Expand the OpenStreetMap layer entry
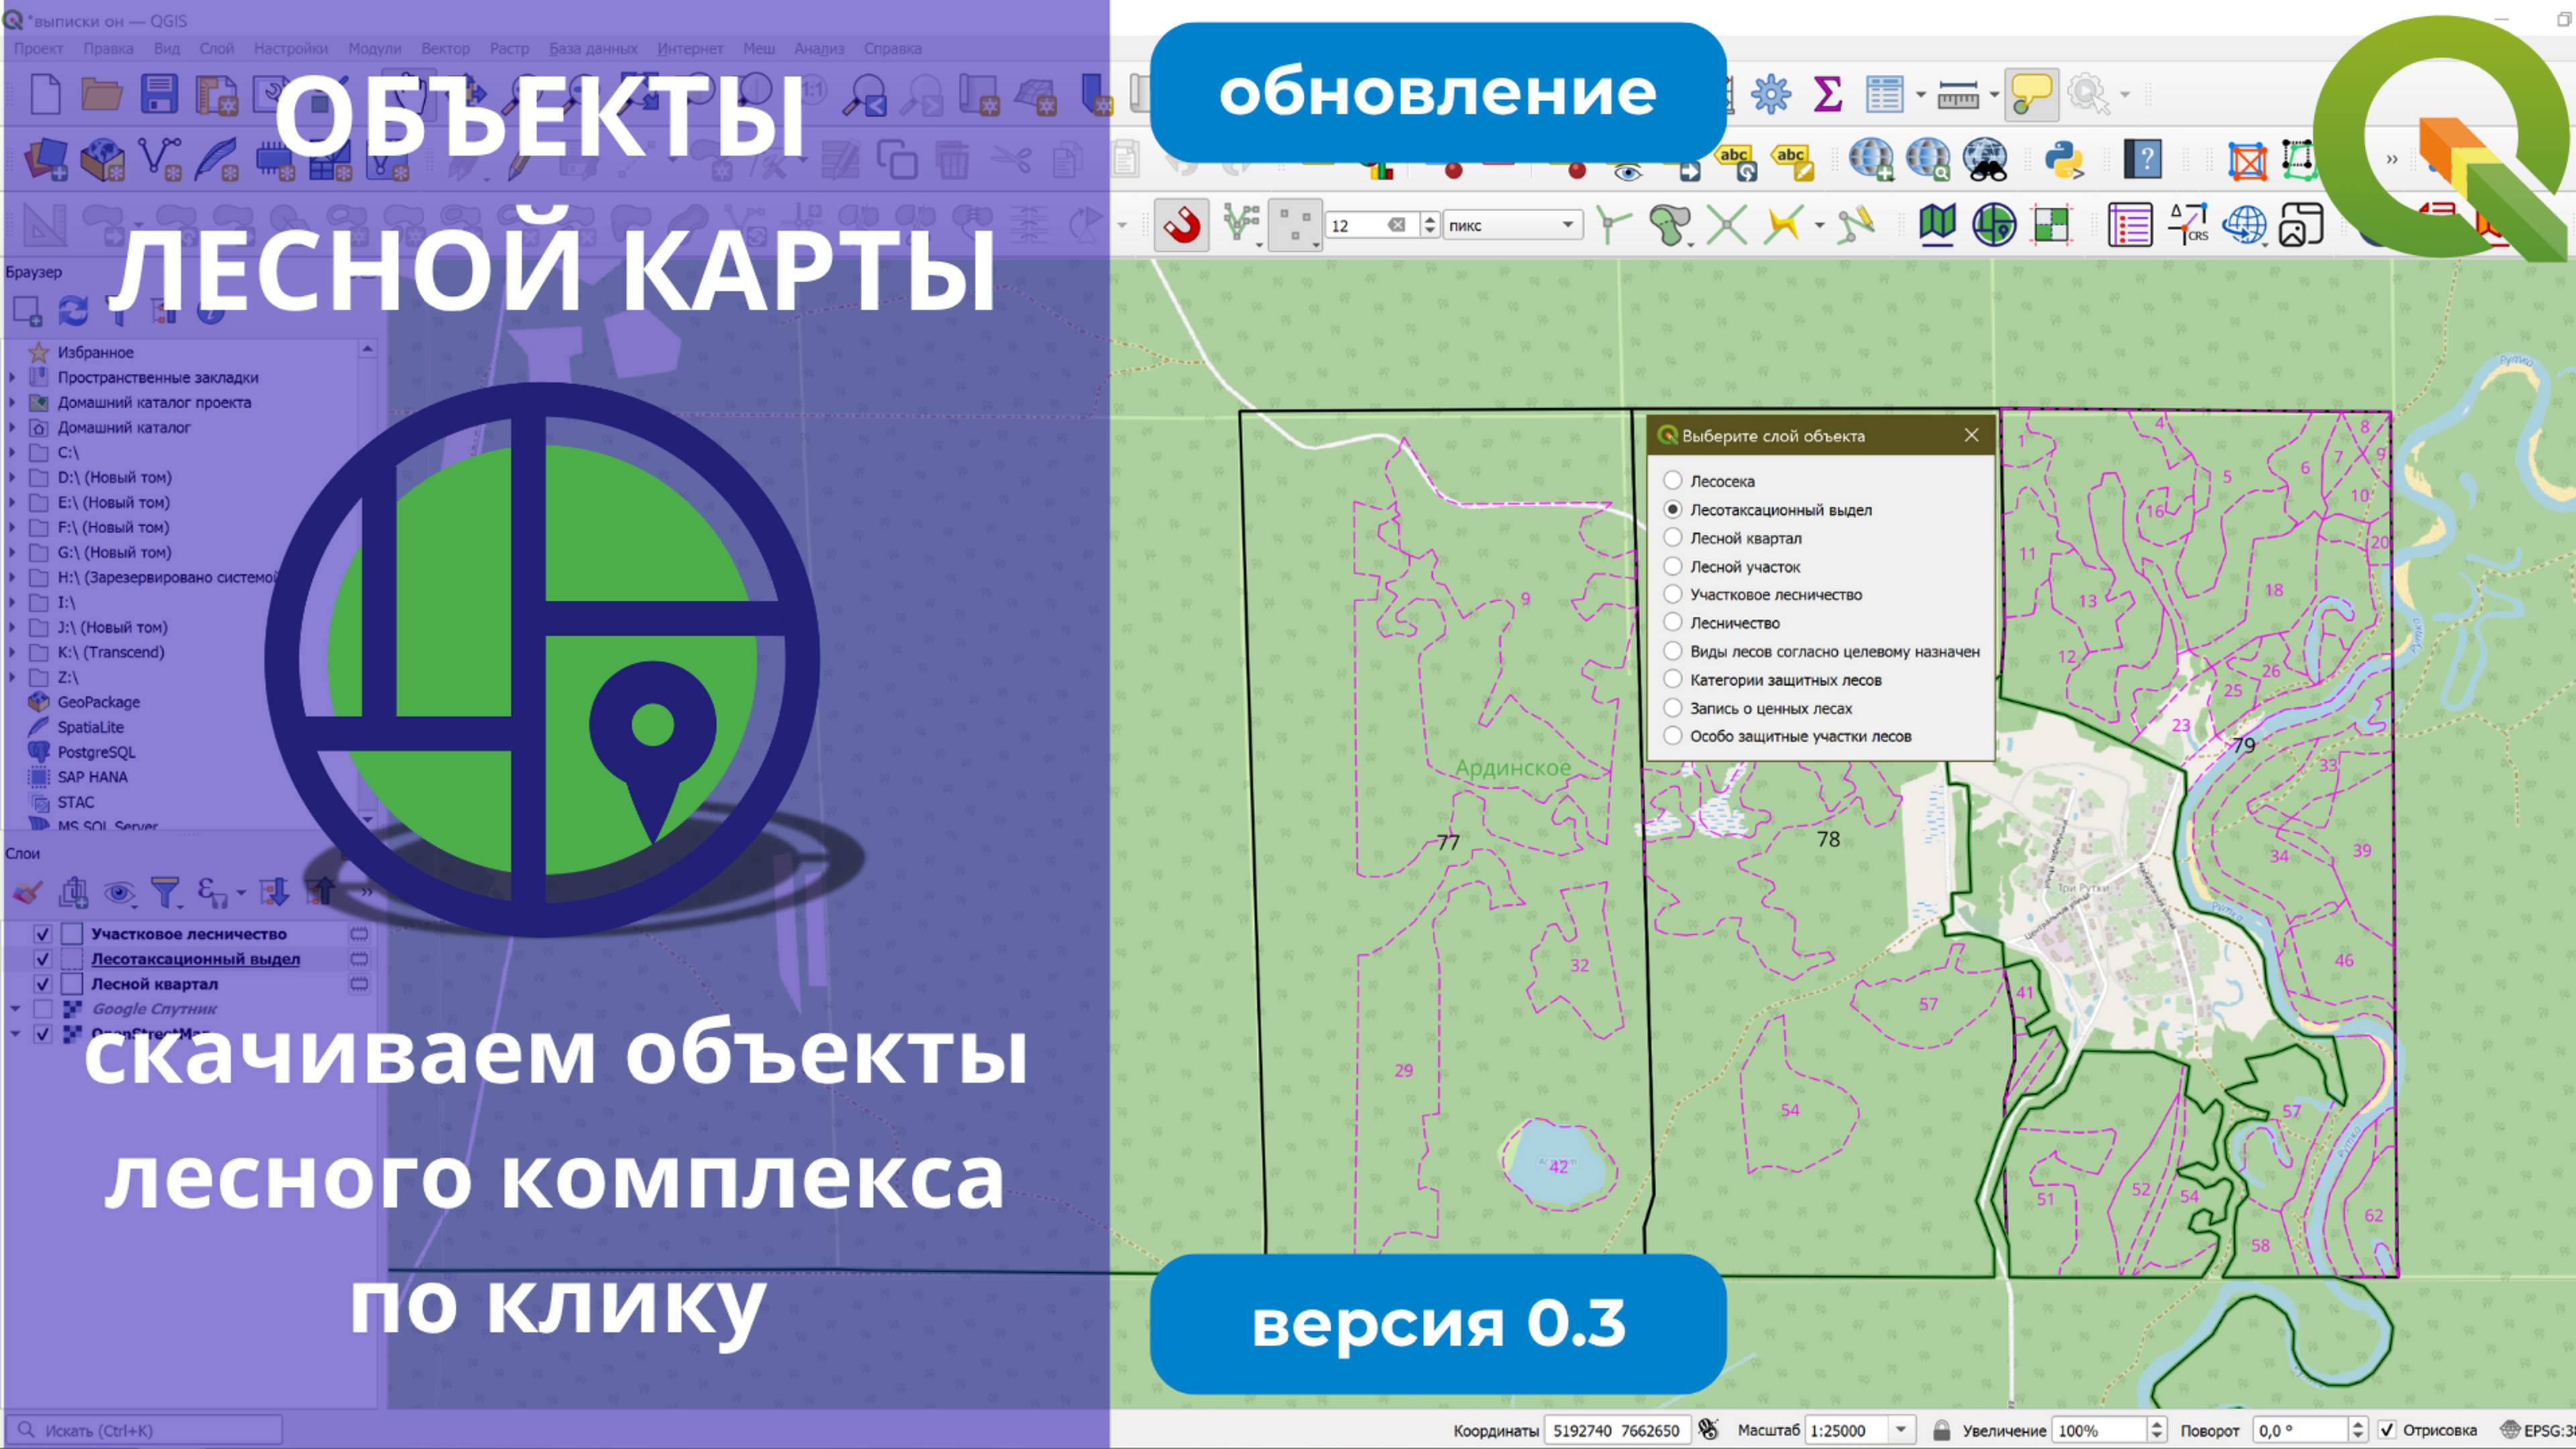2576x1449 pixels. 15,1034
